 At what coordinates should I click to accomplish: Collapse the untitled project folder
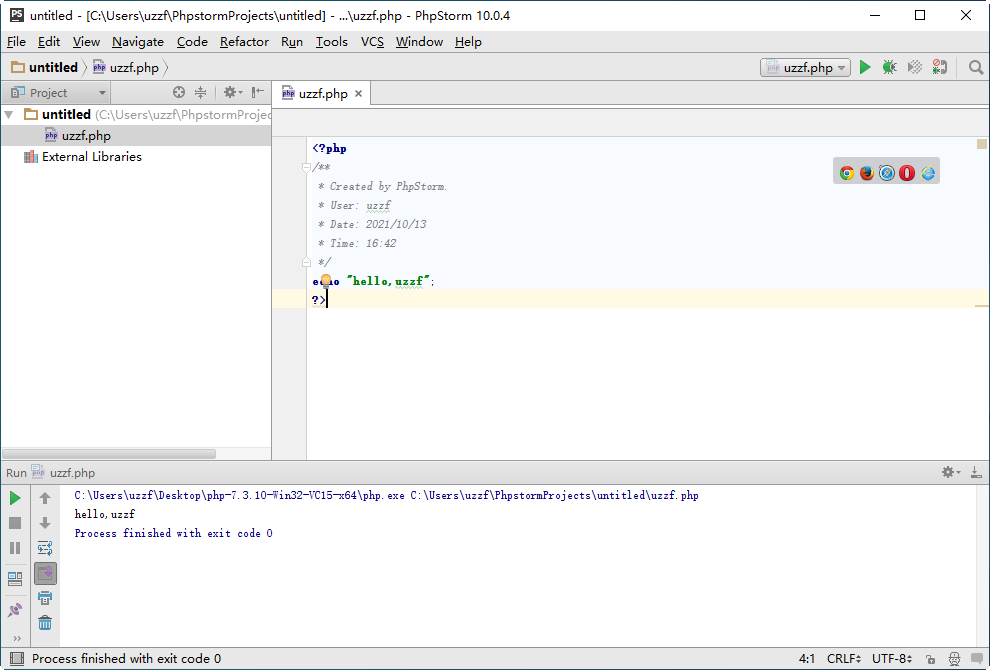pyautogui.click(x=9, y=114)
